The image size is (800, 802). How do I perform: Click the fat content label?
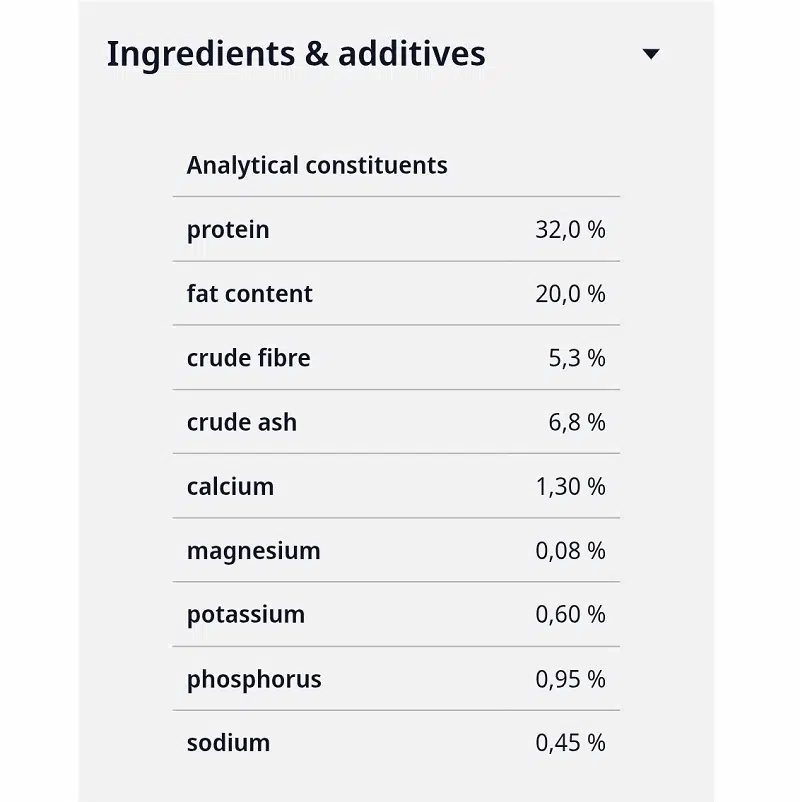click(250, 294)
